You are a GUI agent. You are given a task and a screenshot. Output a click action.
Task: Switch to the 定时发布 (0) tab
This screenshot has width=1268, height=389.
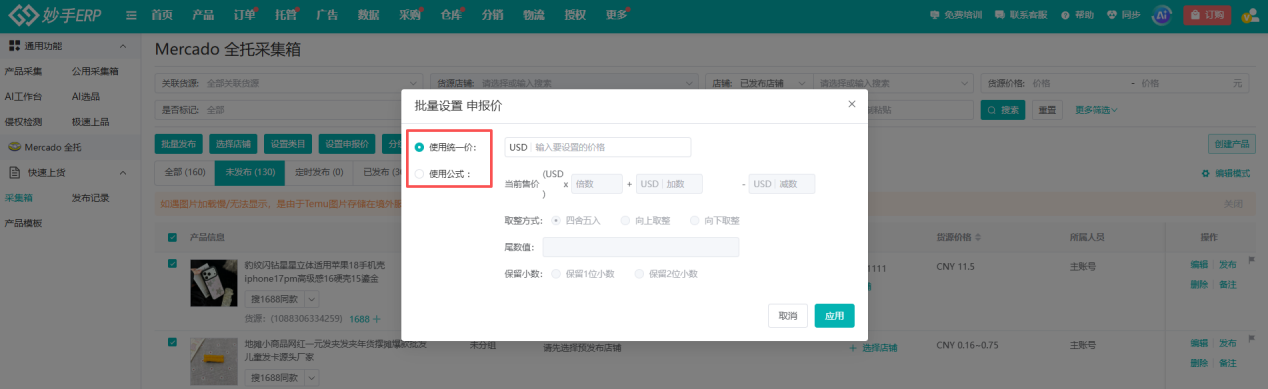click(x=319, y=172)
